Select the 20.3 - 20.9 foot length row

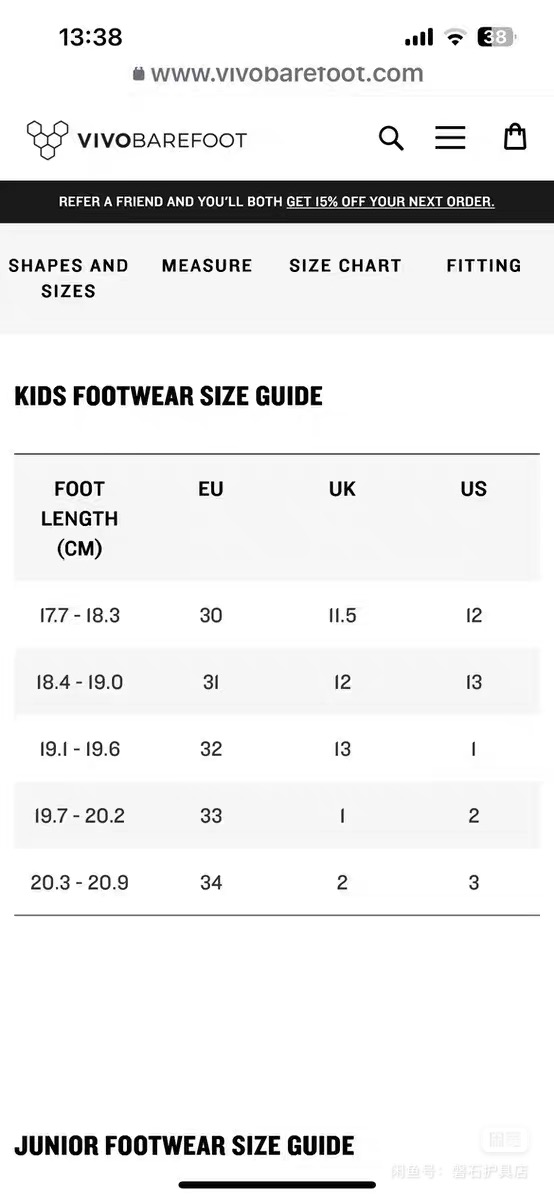pos(277,883)
